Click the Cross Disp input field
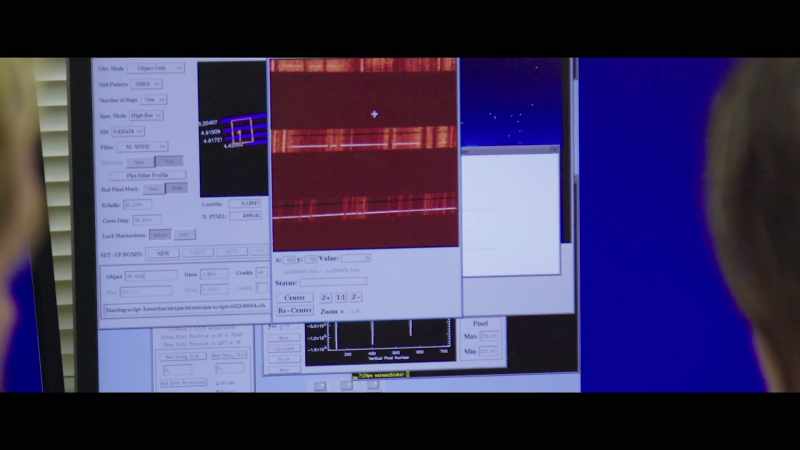800x450 pixels. pyautogui.click(x=146, y=220)
